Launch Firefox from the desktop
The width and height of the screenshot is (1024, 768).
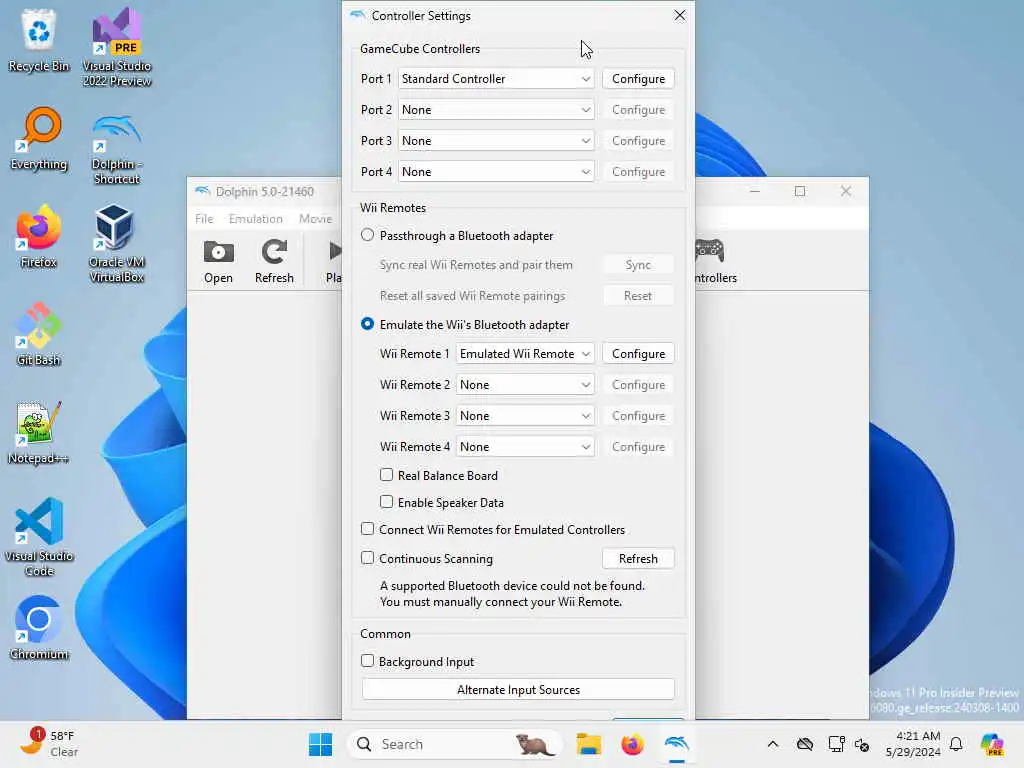(x=39, y=236)
